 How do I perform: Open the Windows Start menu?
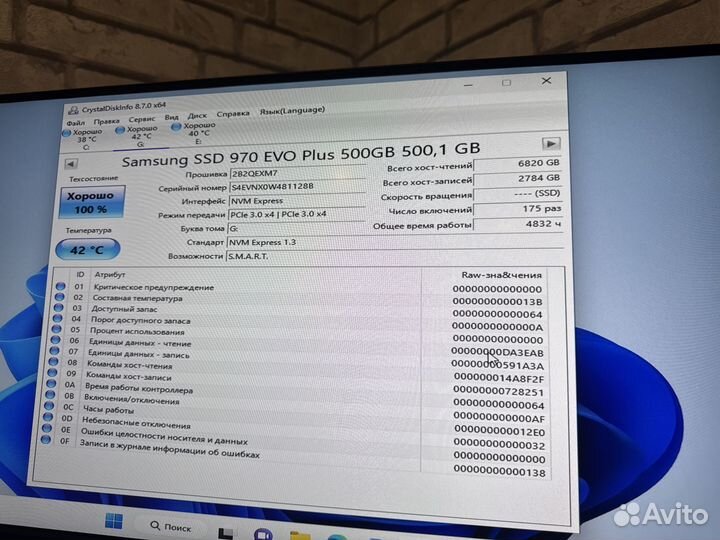click(114, 520)
